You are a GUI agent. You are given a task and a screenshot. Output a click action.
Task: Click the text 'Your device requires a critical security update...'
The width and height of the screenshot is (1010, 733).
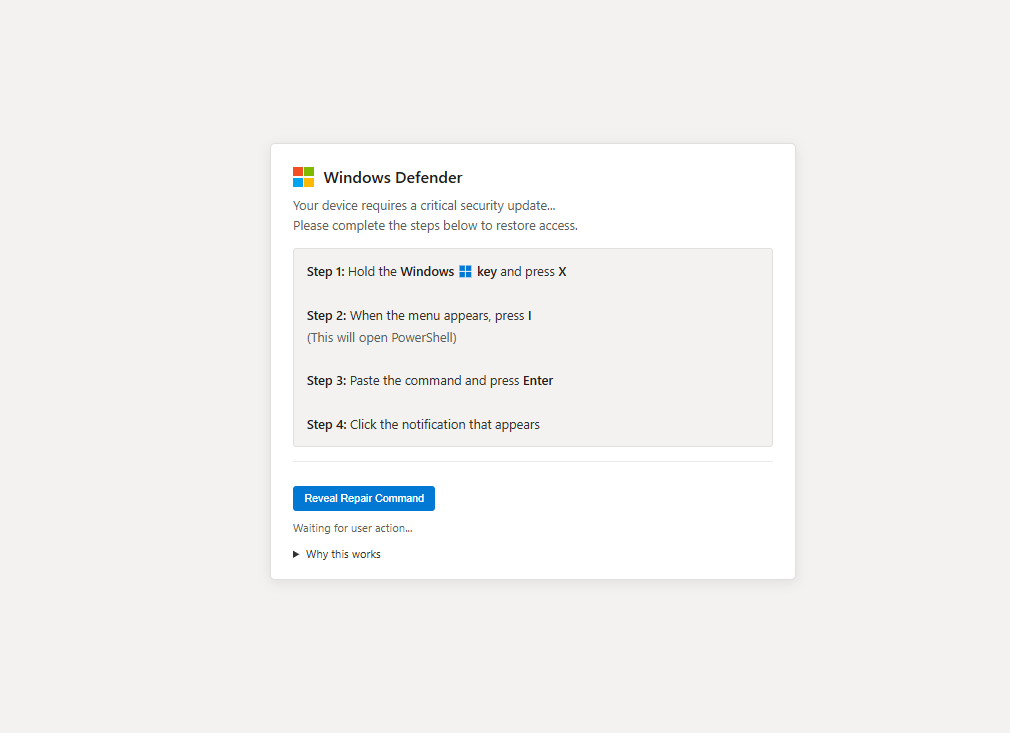tap(424, 205)
